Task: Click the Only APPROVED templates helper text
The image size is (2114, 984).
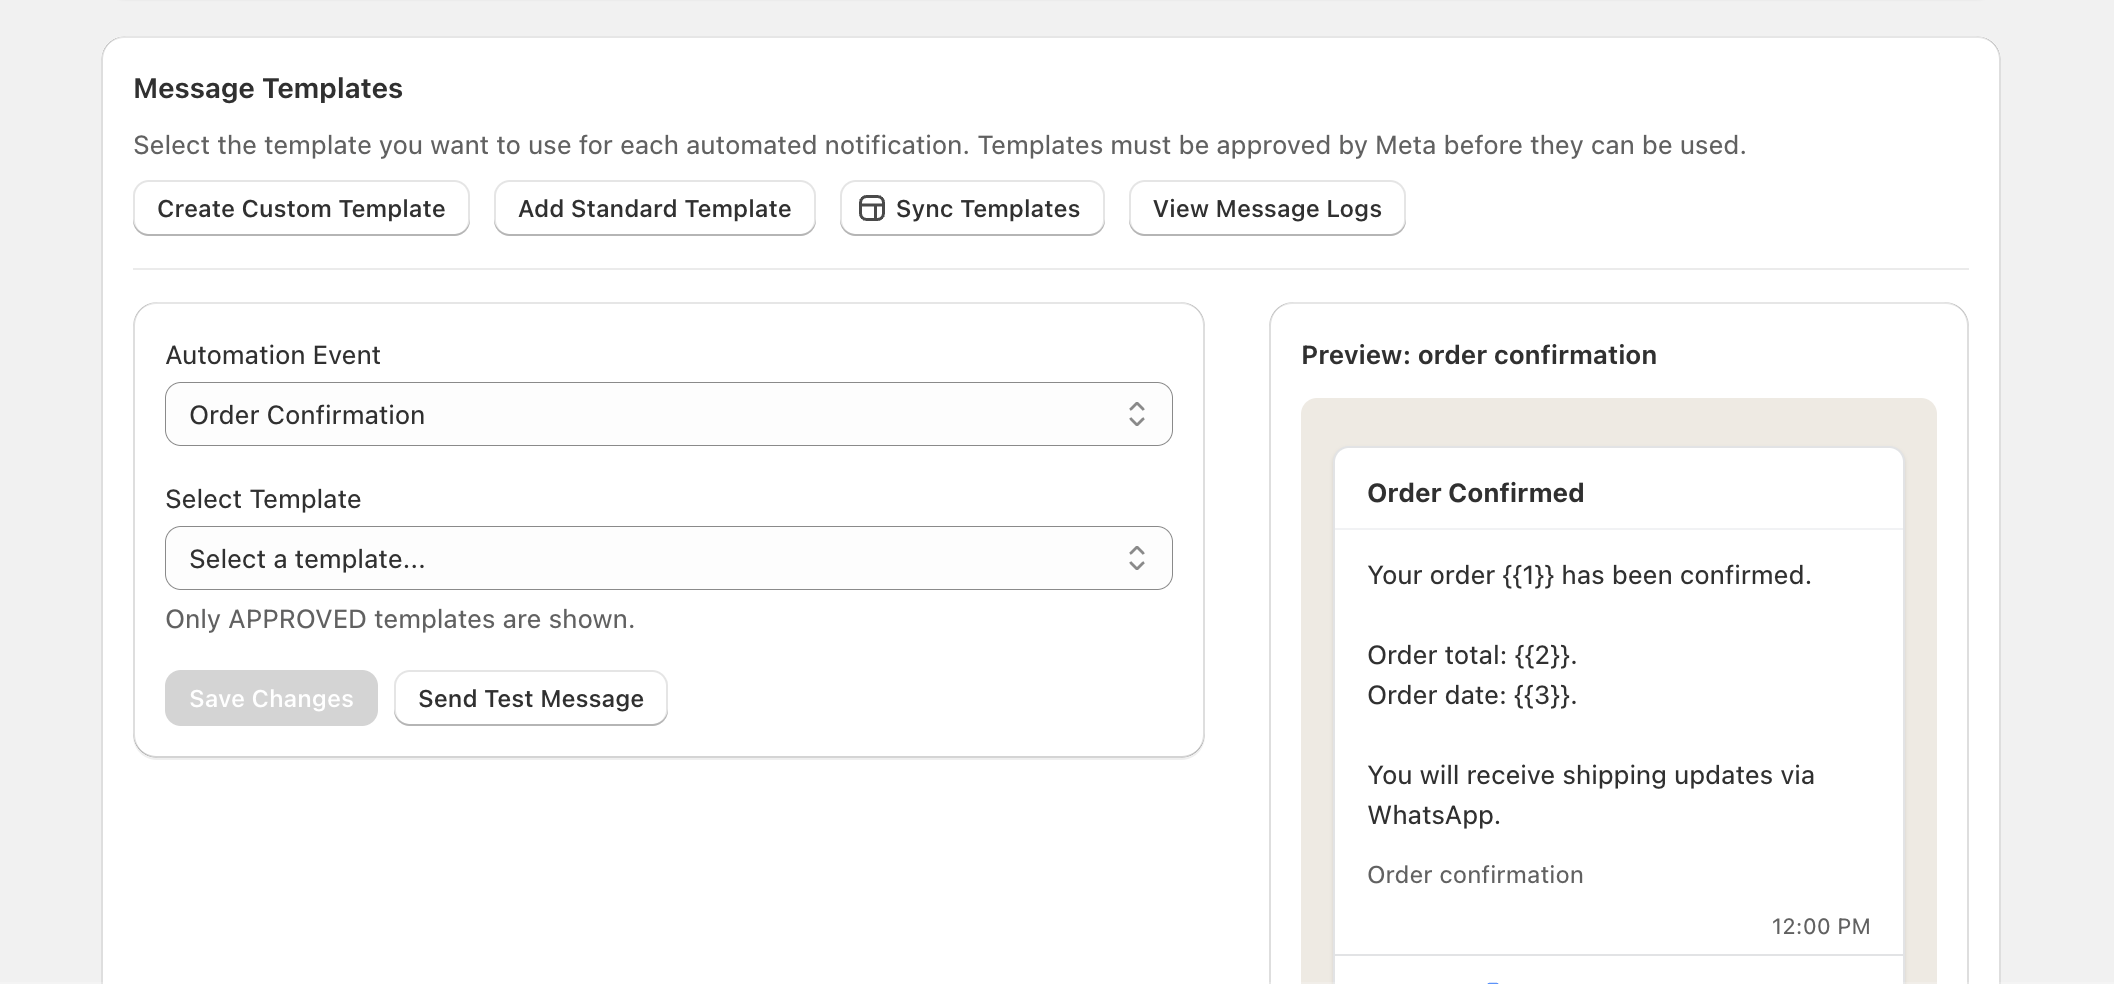Action: [399, 619]
